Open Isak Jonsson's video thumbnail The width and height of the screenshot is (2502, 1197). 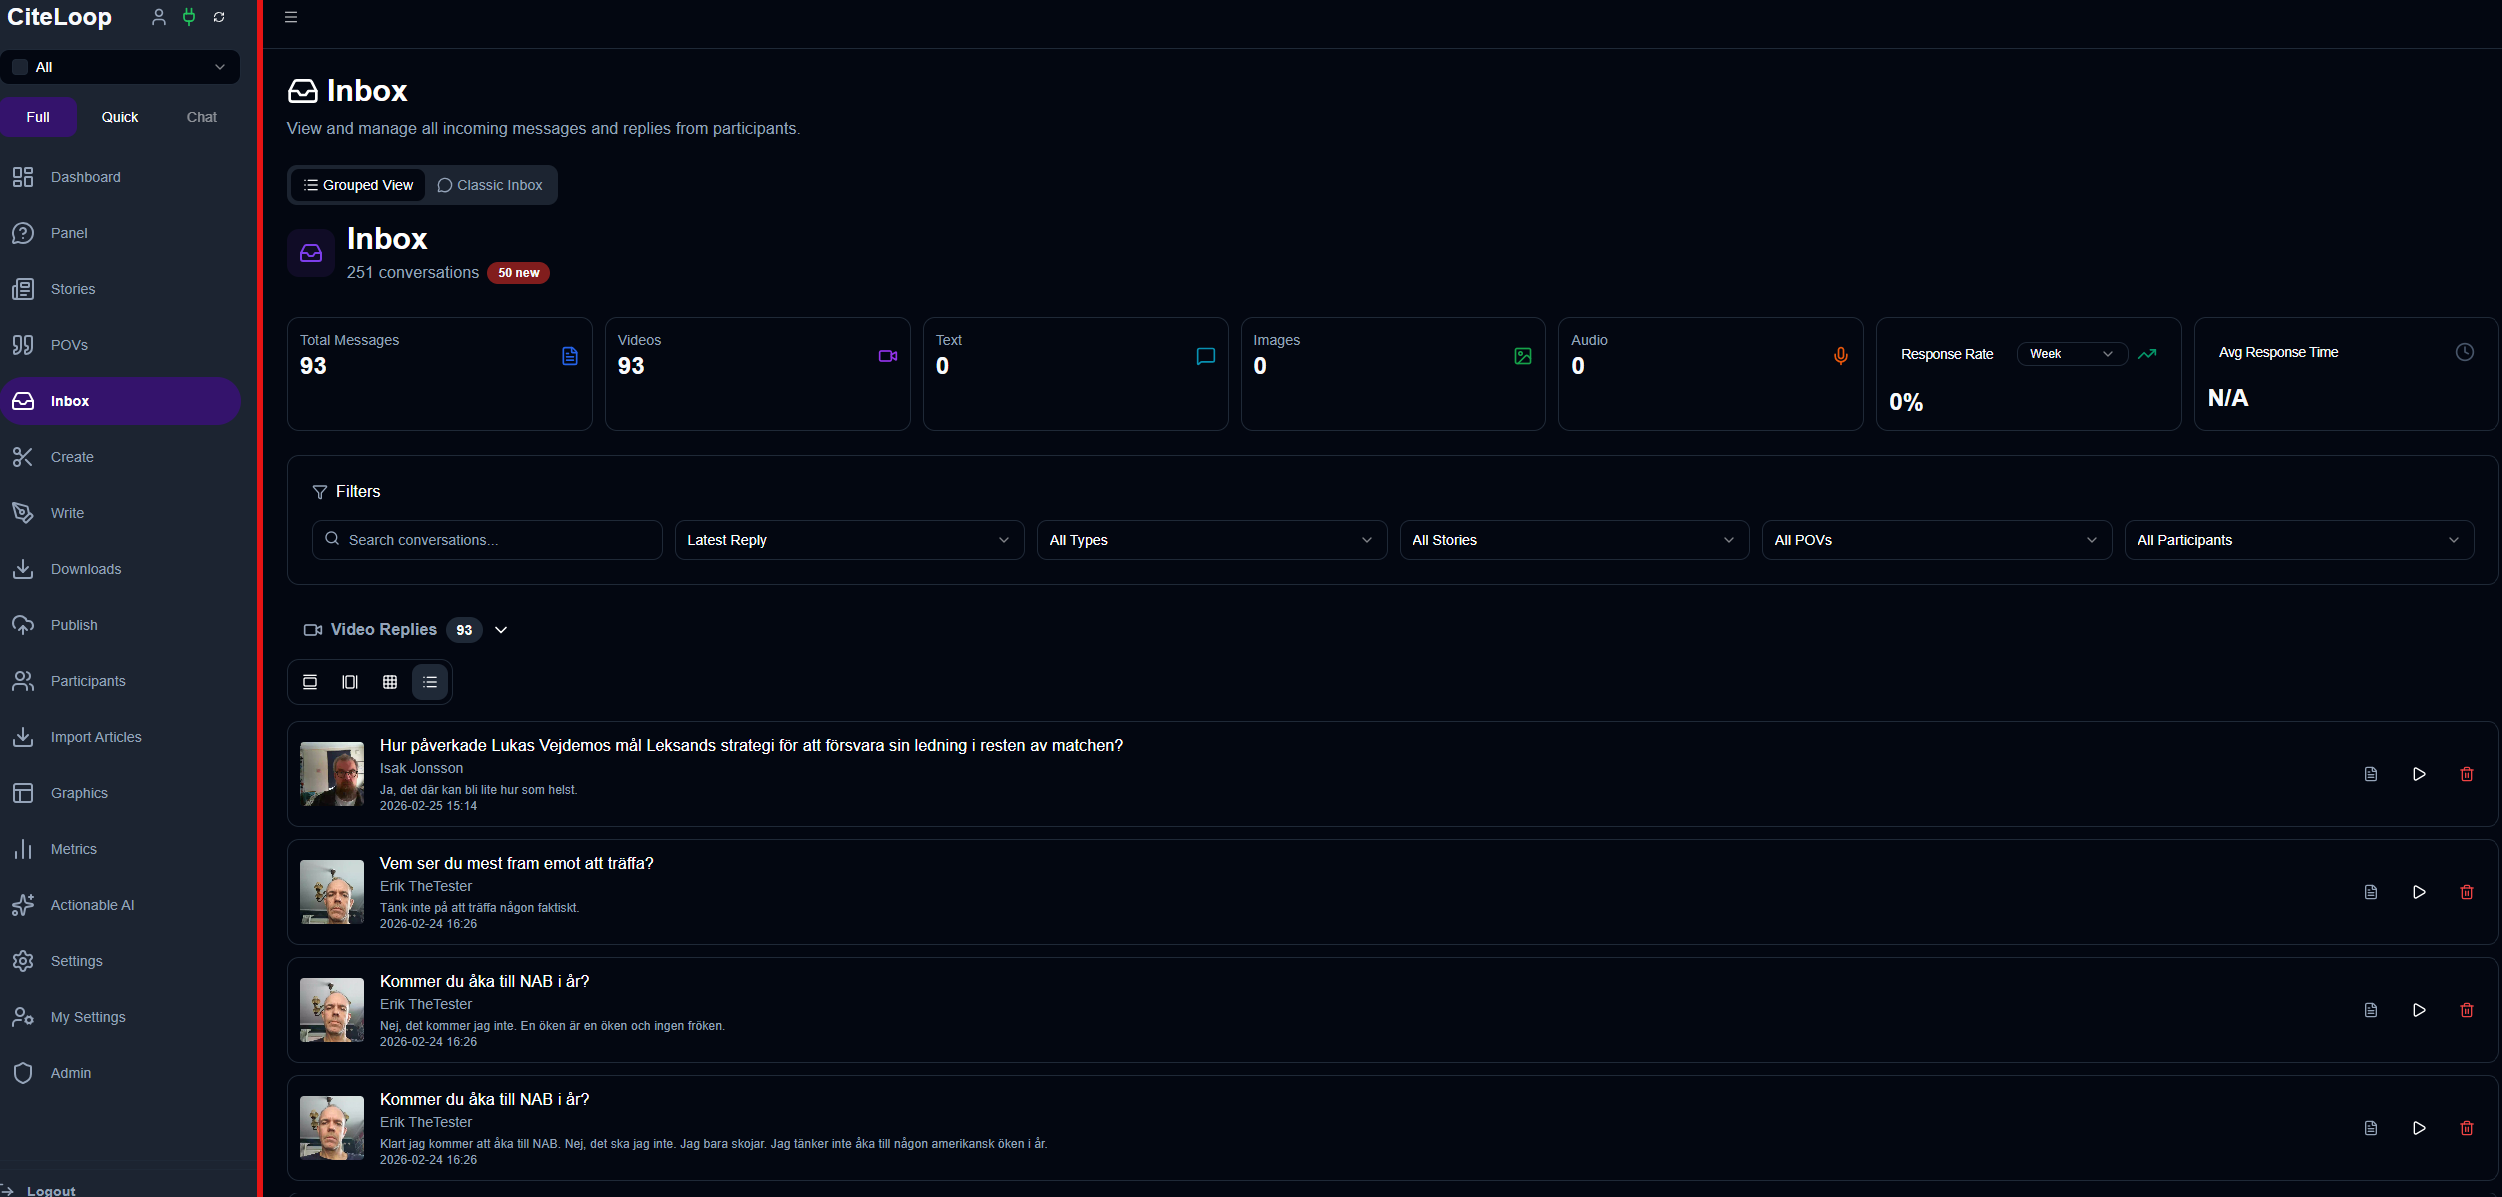332,774
